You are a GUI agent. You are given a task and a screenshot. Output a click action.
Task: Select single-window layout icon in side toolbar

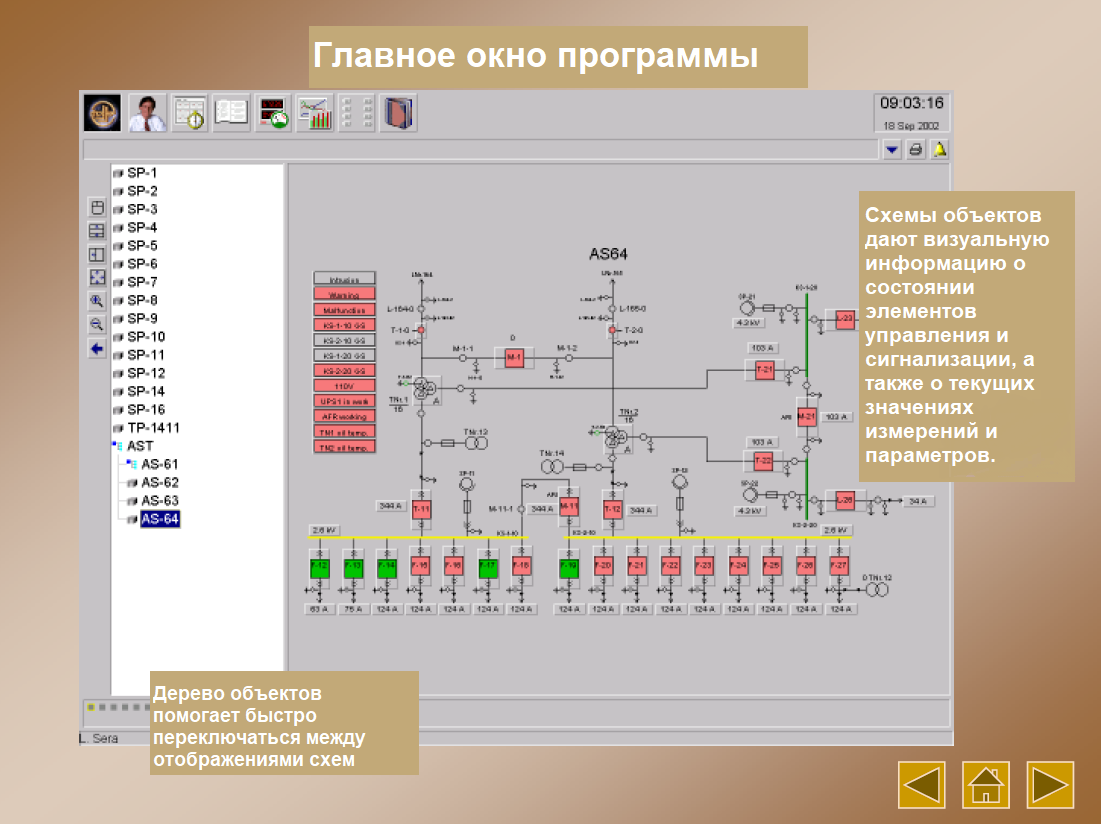click(97, 208)
